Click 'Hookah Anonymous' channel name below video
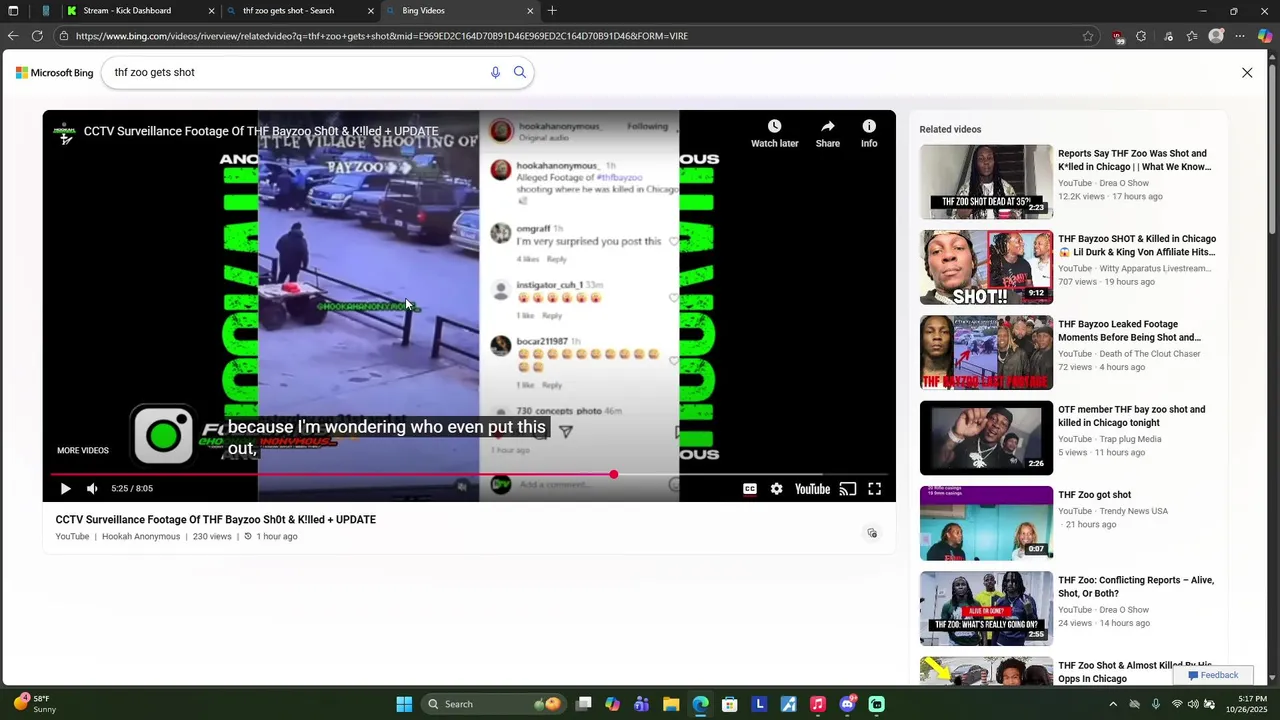 [141, 537]
